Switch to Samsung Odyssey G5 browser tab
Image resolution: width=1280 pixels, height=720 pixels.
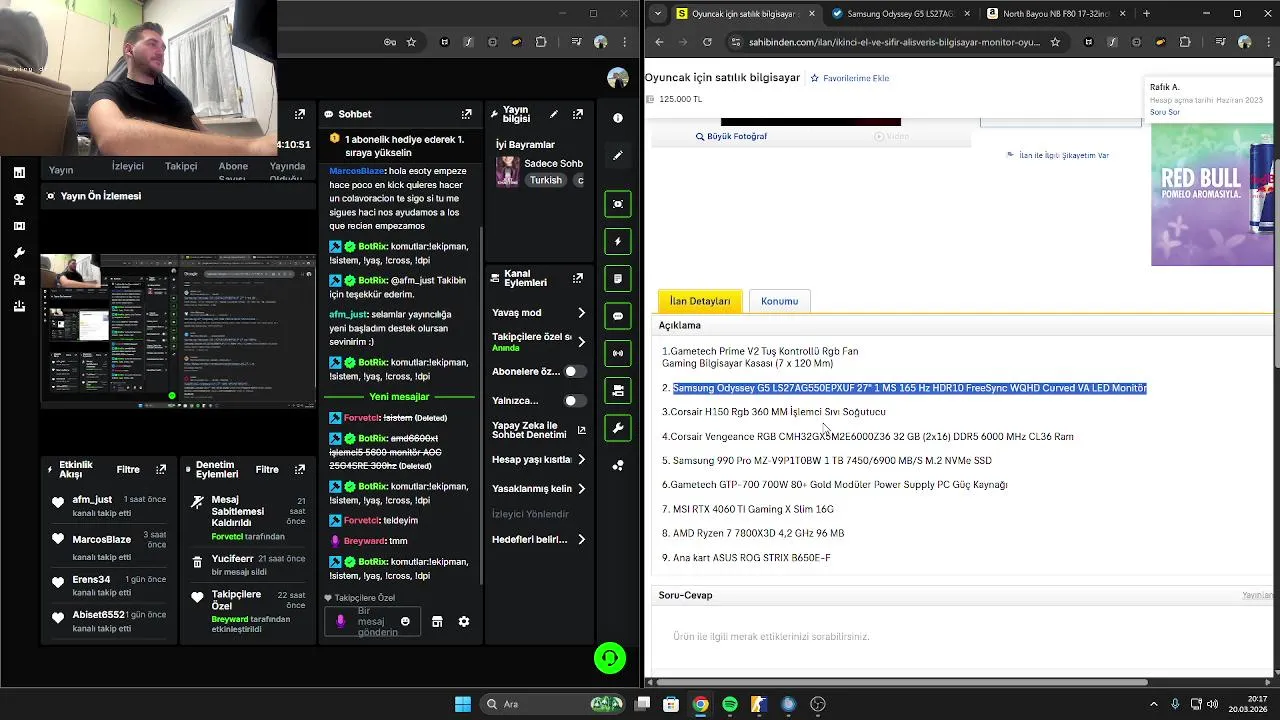point(900,14)
